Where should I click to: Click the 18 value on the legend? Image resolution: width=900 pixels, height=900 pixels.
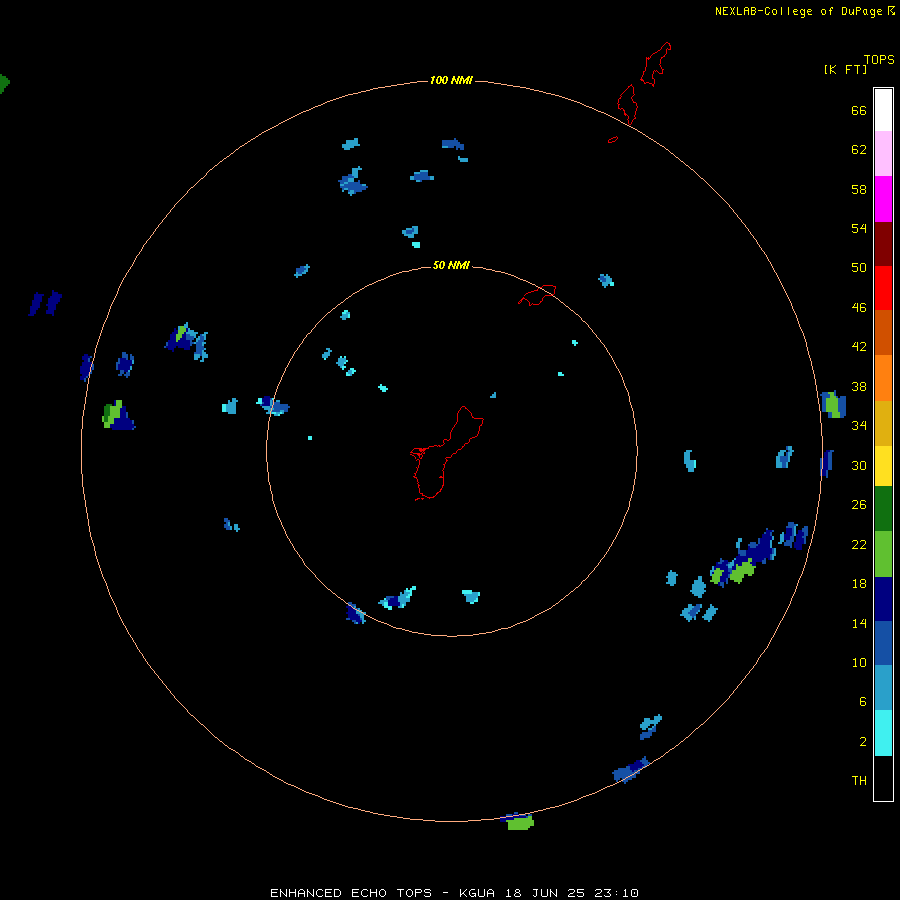[x=859, y=584]
